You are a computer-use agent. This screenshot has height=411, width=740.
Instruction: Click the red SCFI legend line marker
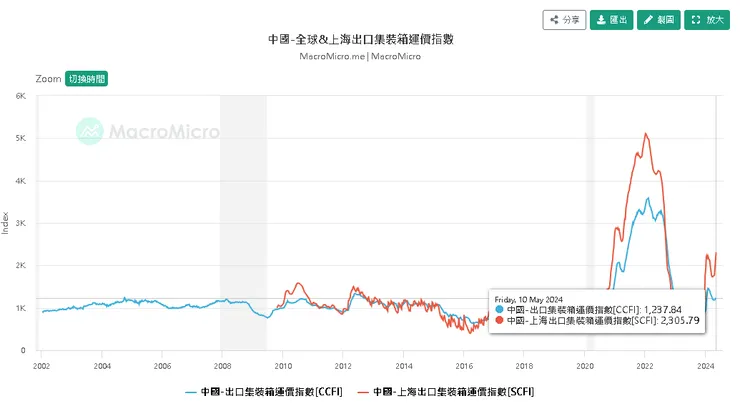(364, 391)
